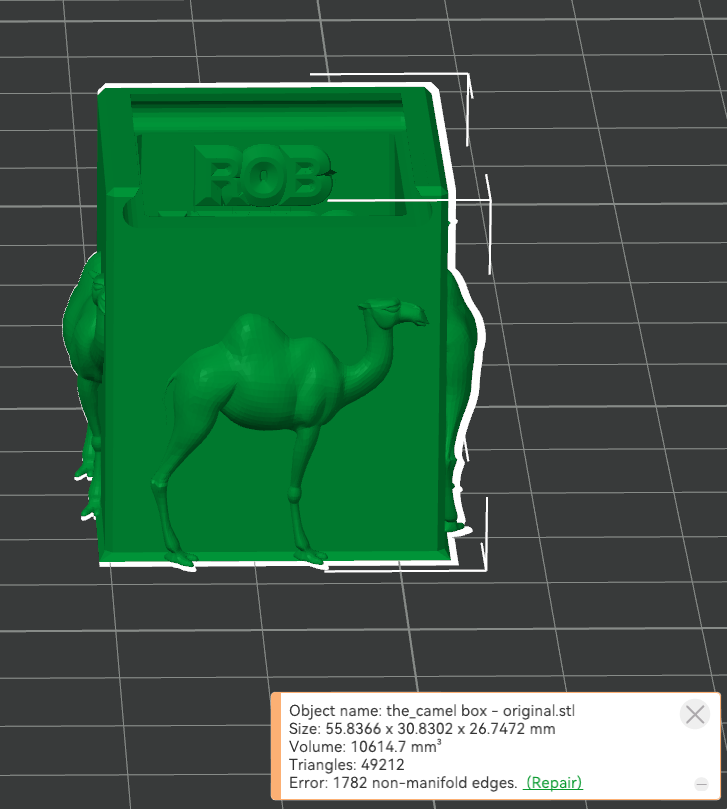The width and height of the screenshot is (727, 809).
Task: Close the object info notification
Action: [x=694, y=715]
